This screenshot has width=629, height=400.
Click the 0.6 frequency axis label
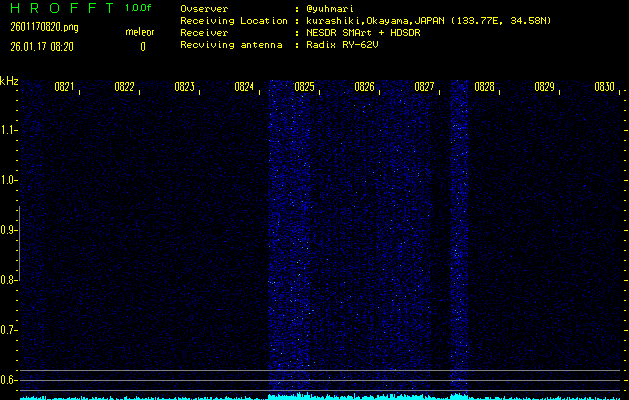pos(7,380)
